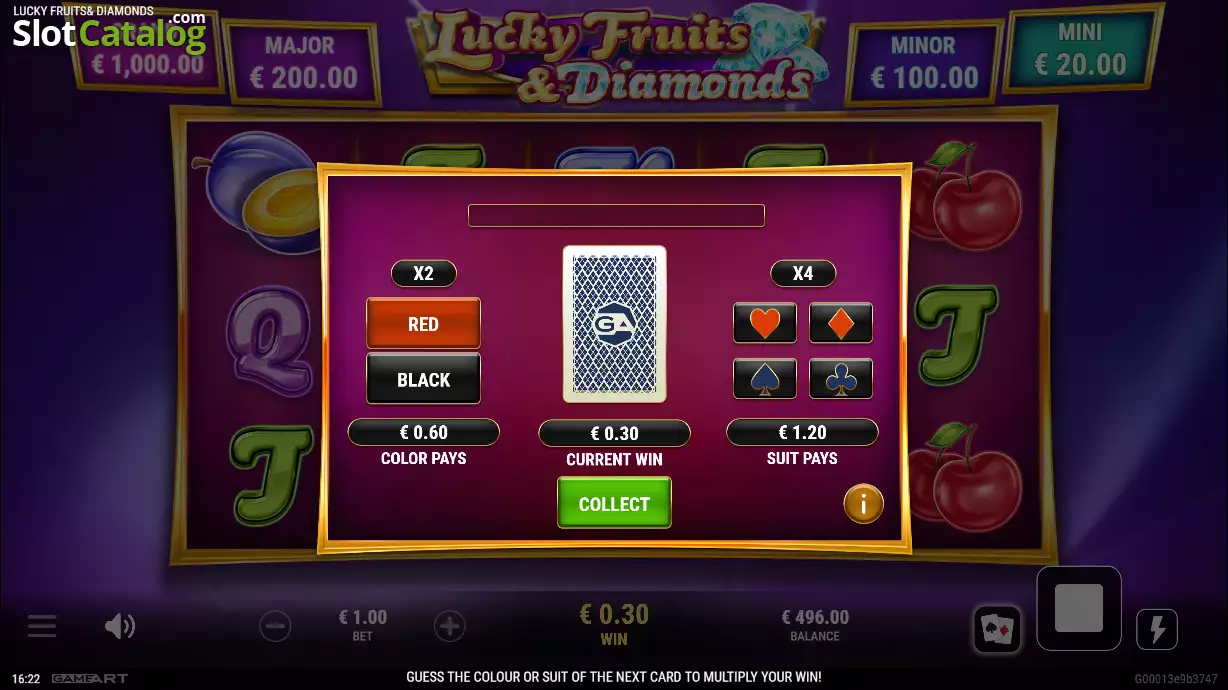Click the card history bar

616,215
